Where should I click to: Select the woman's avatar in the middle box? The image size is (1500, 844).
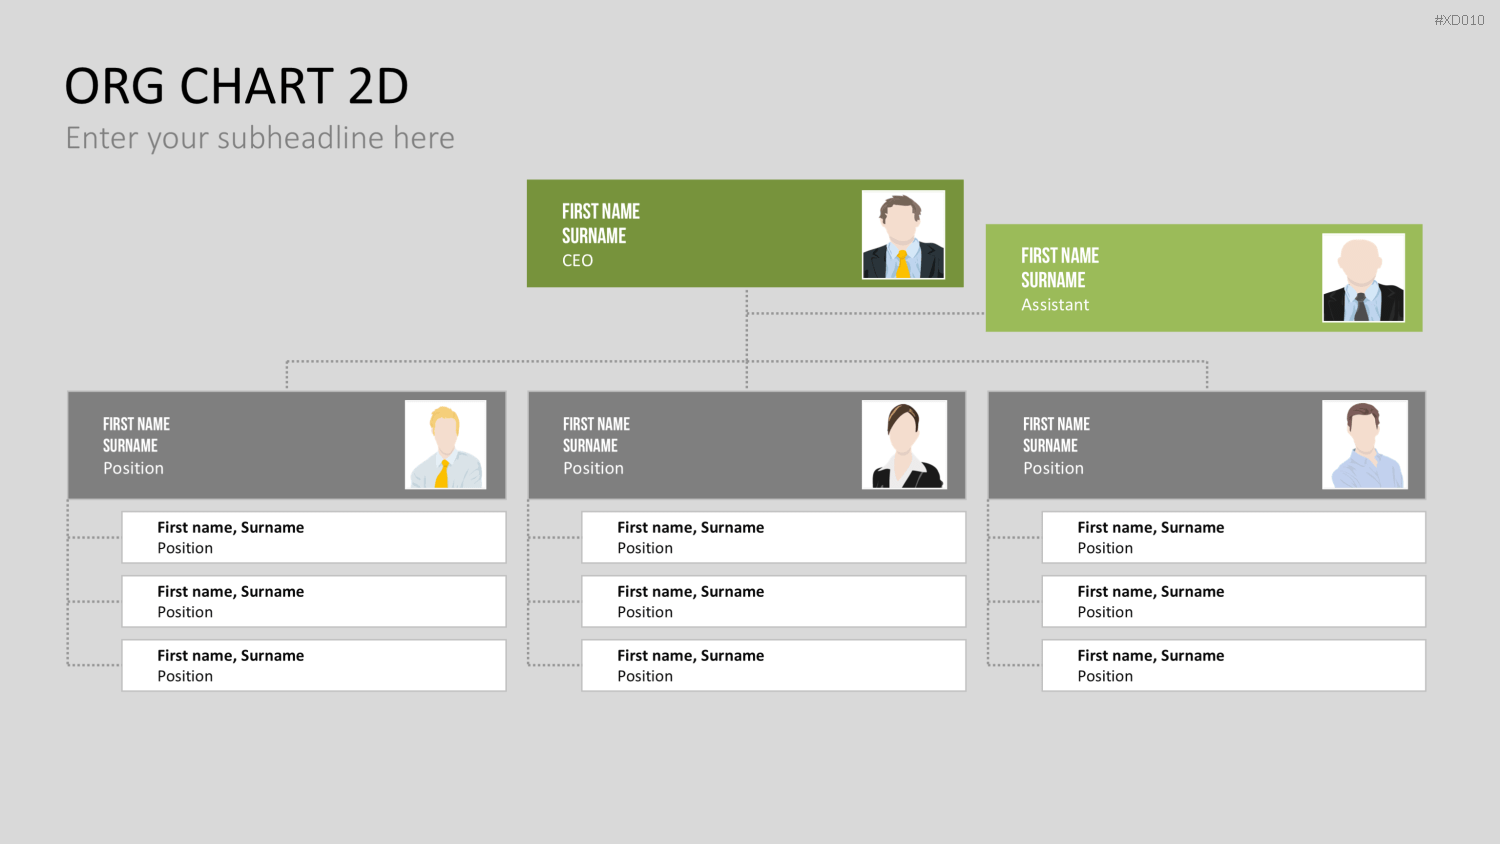pos(904,445)
